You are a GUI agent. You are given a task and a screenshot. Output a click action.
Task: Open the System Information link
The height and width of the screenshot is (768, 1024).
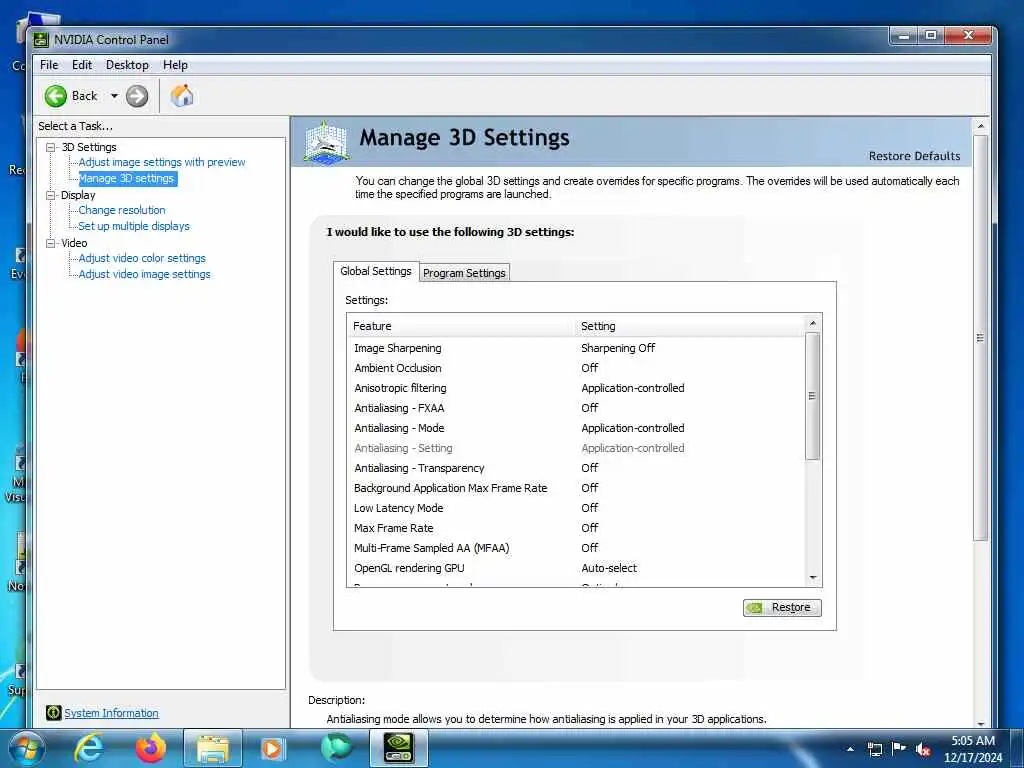coord(111,713)
